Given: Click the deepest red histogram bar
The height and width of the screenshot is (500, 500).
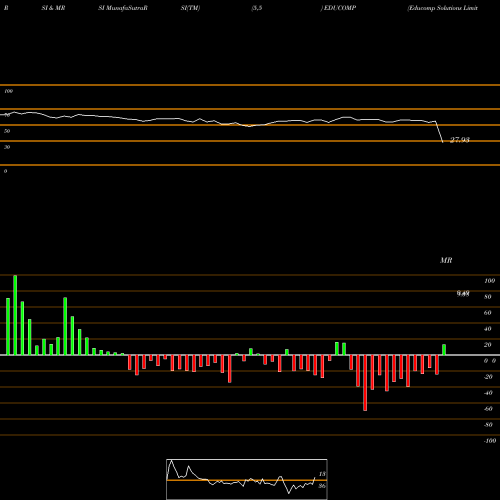Looking at the screenshot, I should 365,383.
